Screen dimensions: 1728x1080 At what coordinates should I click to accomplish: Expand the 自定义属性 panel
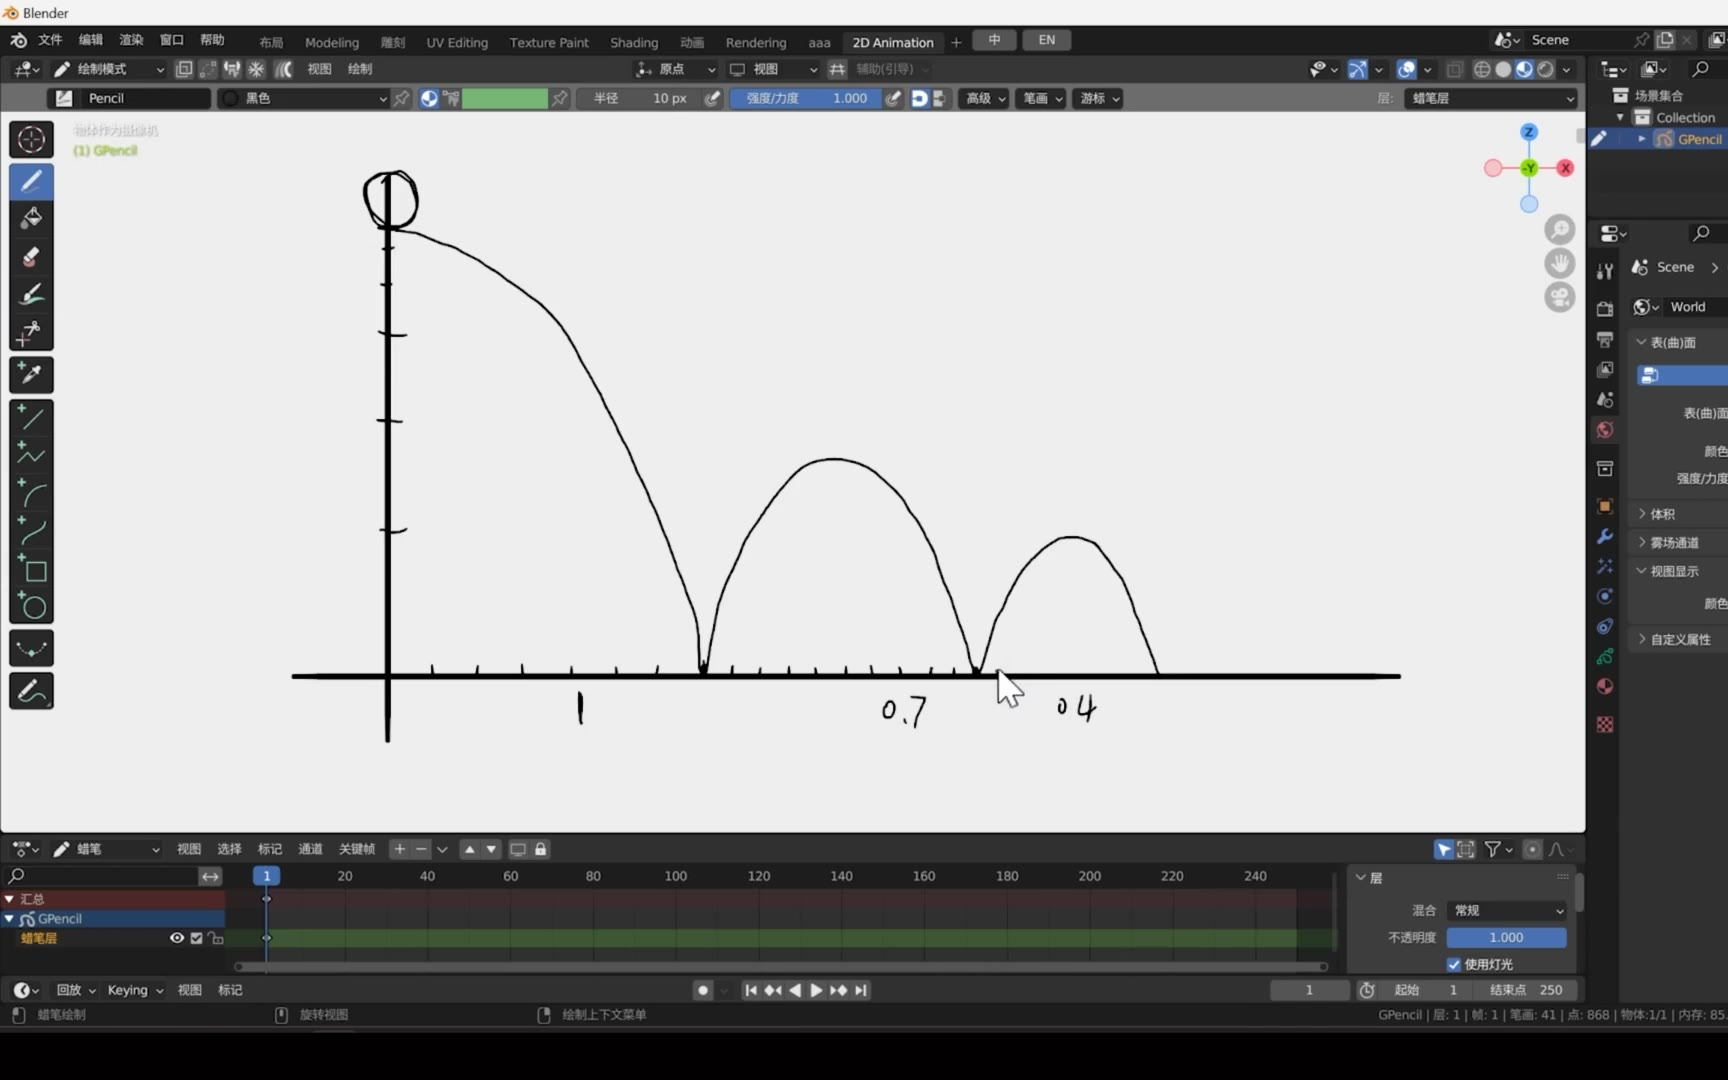(1678, 639)
